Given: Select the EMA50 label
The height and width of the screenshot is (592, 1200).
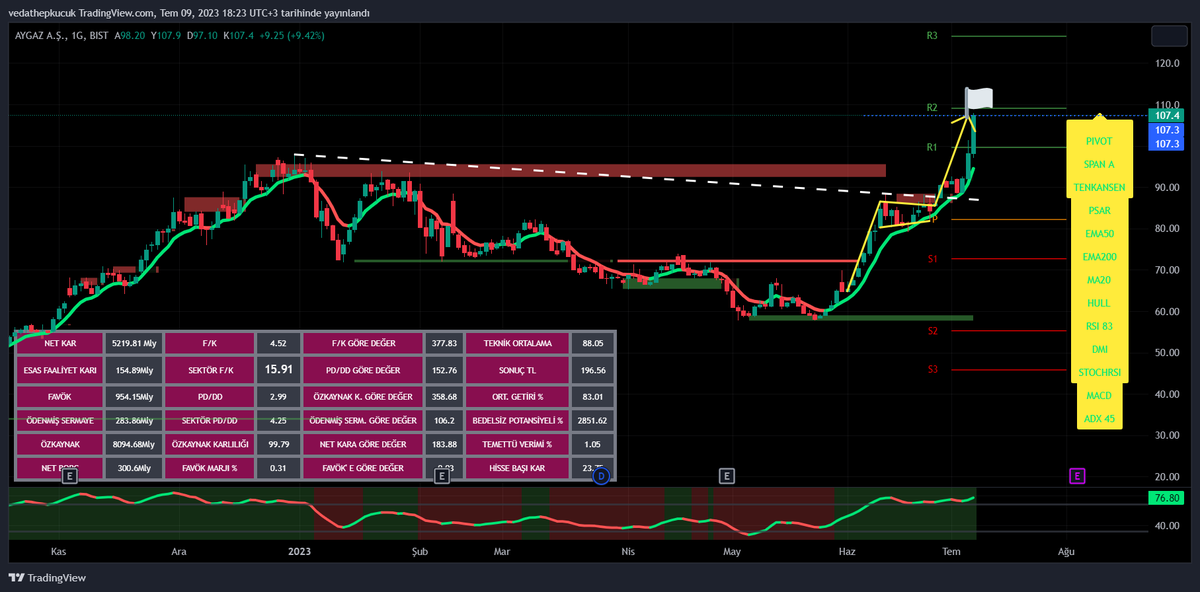Looking at the screenshot, I should 1099,234.
